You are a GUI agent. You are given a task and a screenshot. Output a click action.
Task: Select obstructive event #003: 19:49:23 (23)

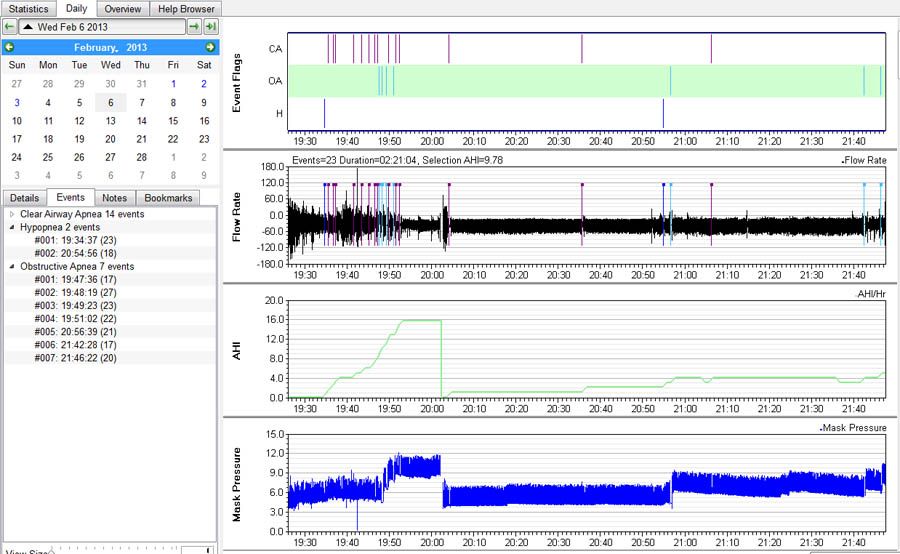75,305
